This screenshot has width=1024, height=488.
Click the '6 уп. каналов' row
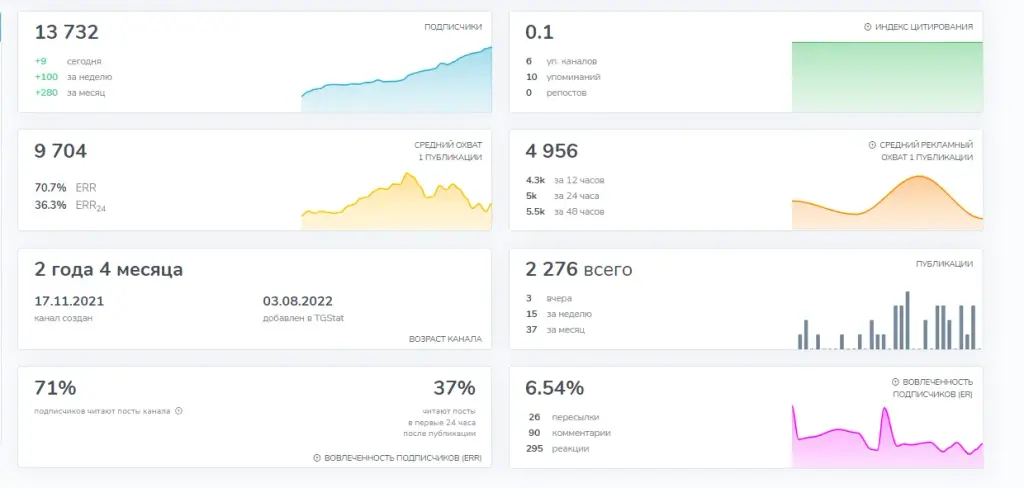(x=561, y=61)
